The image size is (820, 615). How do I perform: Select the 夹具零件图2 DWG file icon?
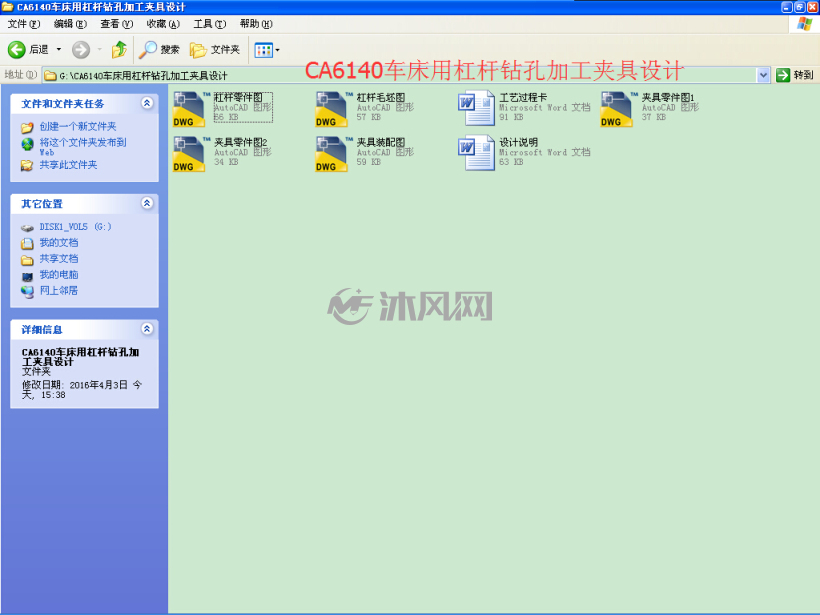pos(189,154)
